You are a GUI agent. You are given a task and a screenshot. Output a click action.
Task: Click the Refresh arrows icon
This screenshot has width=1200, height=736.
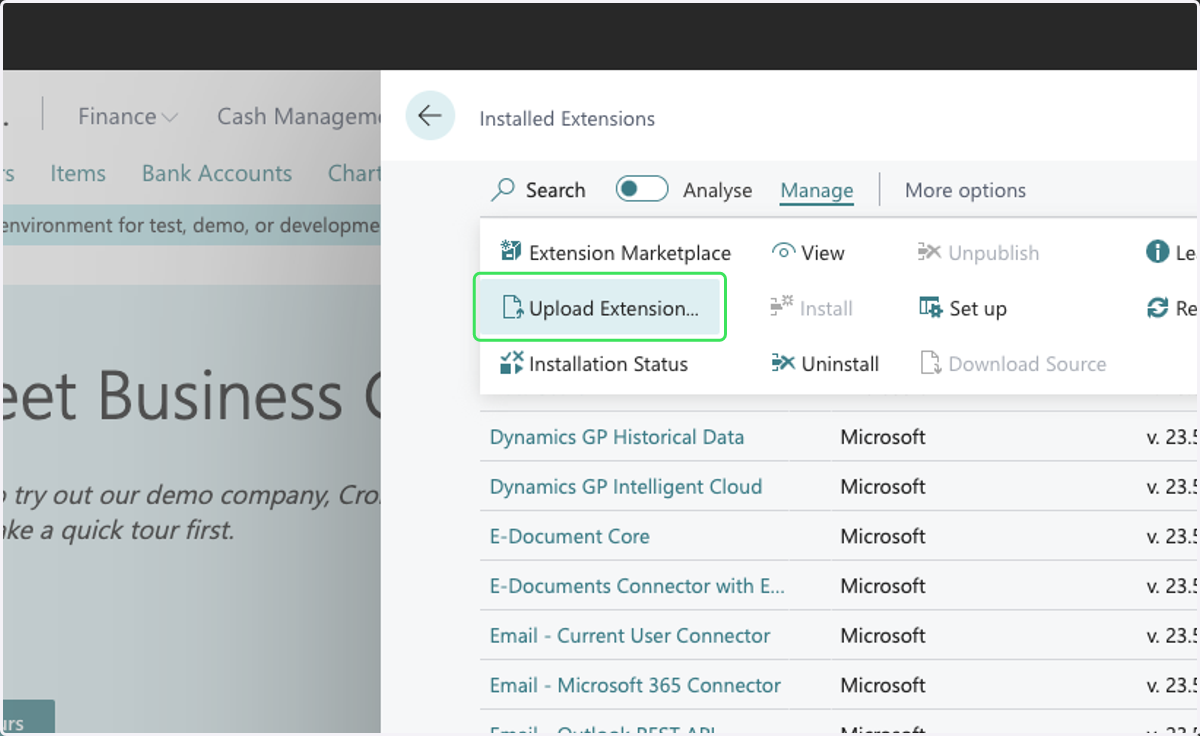pos(1157,308)
